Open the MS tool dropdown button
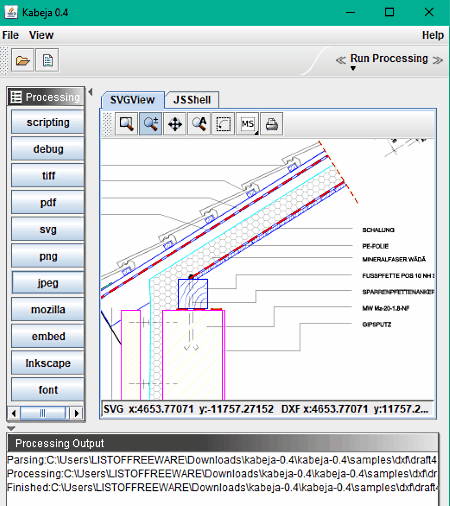This screenshot has width=450, height=506. (x=248, y=124)
